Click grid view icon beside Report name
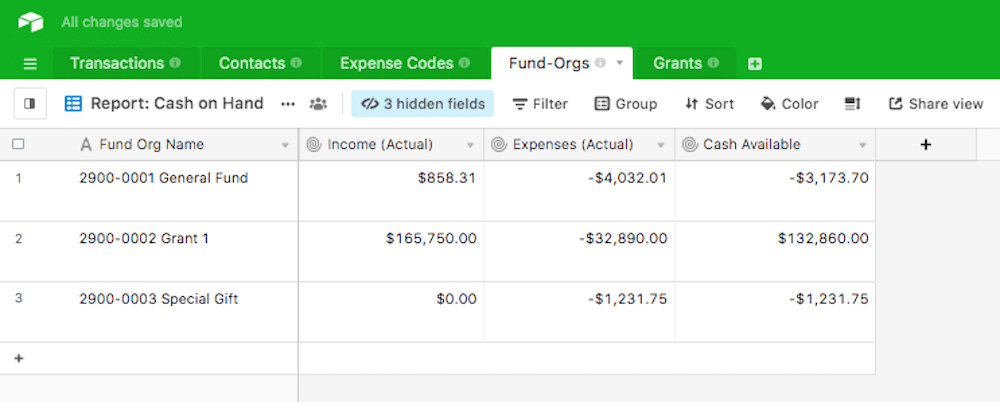The image size is (1000, 402). tap(73, 104)
